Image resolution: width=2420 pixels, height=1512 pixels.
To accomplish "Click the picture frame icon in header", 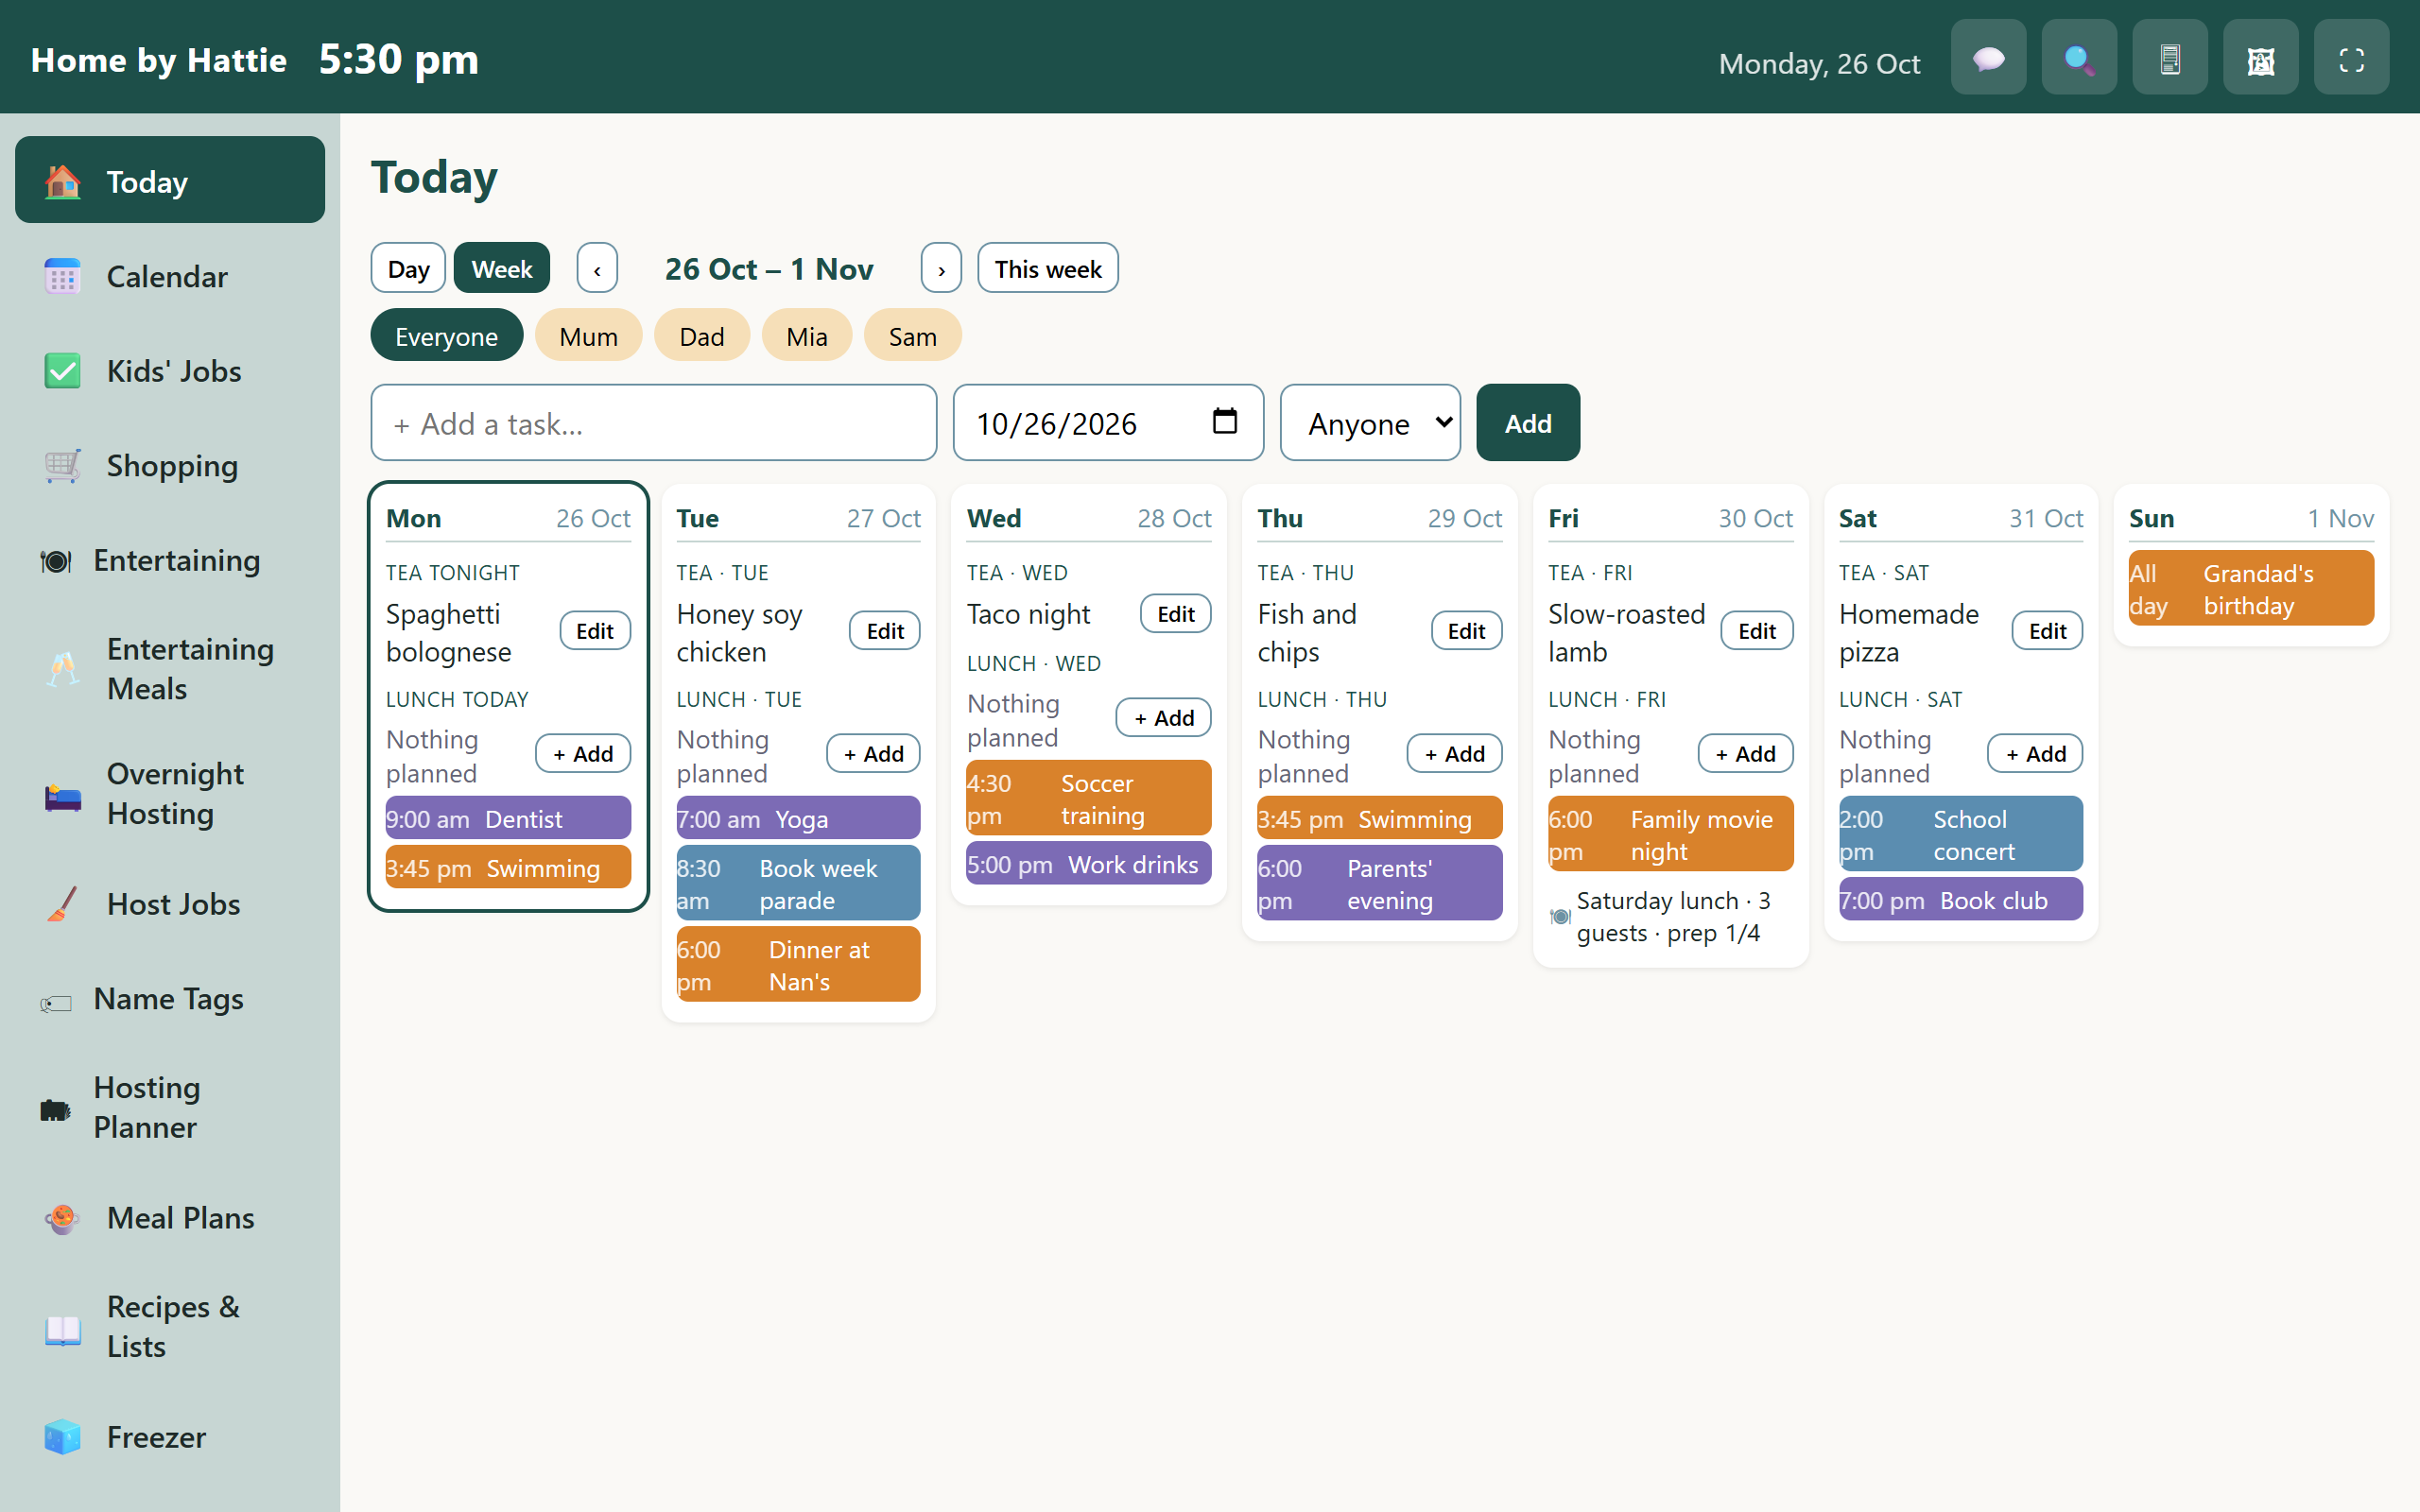I will click(x=2261, y=58).
